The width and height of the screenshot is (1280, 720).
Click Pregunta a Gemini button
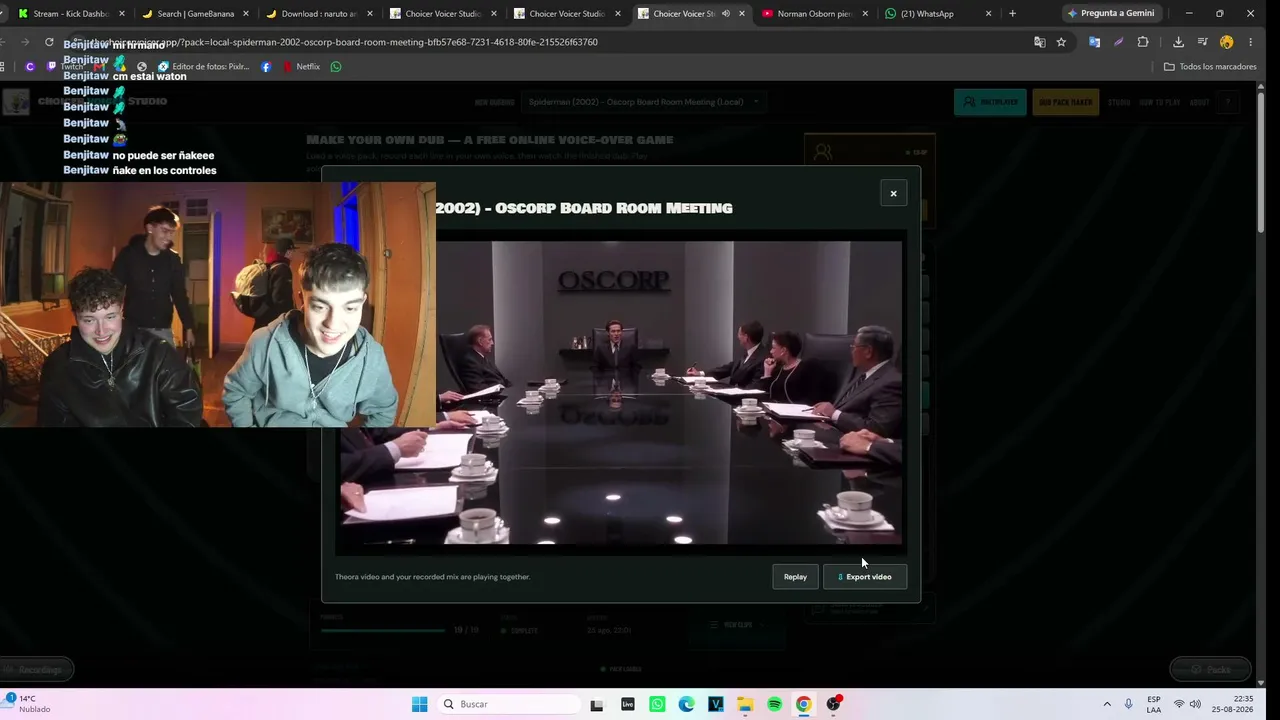click(x=1110, y=14)
